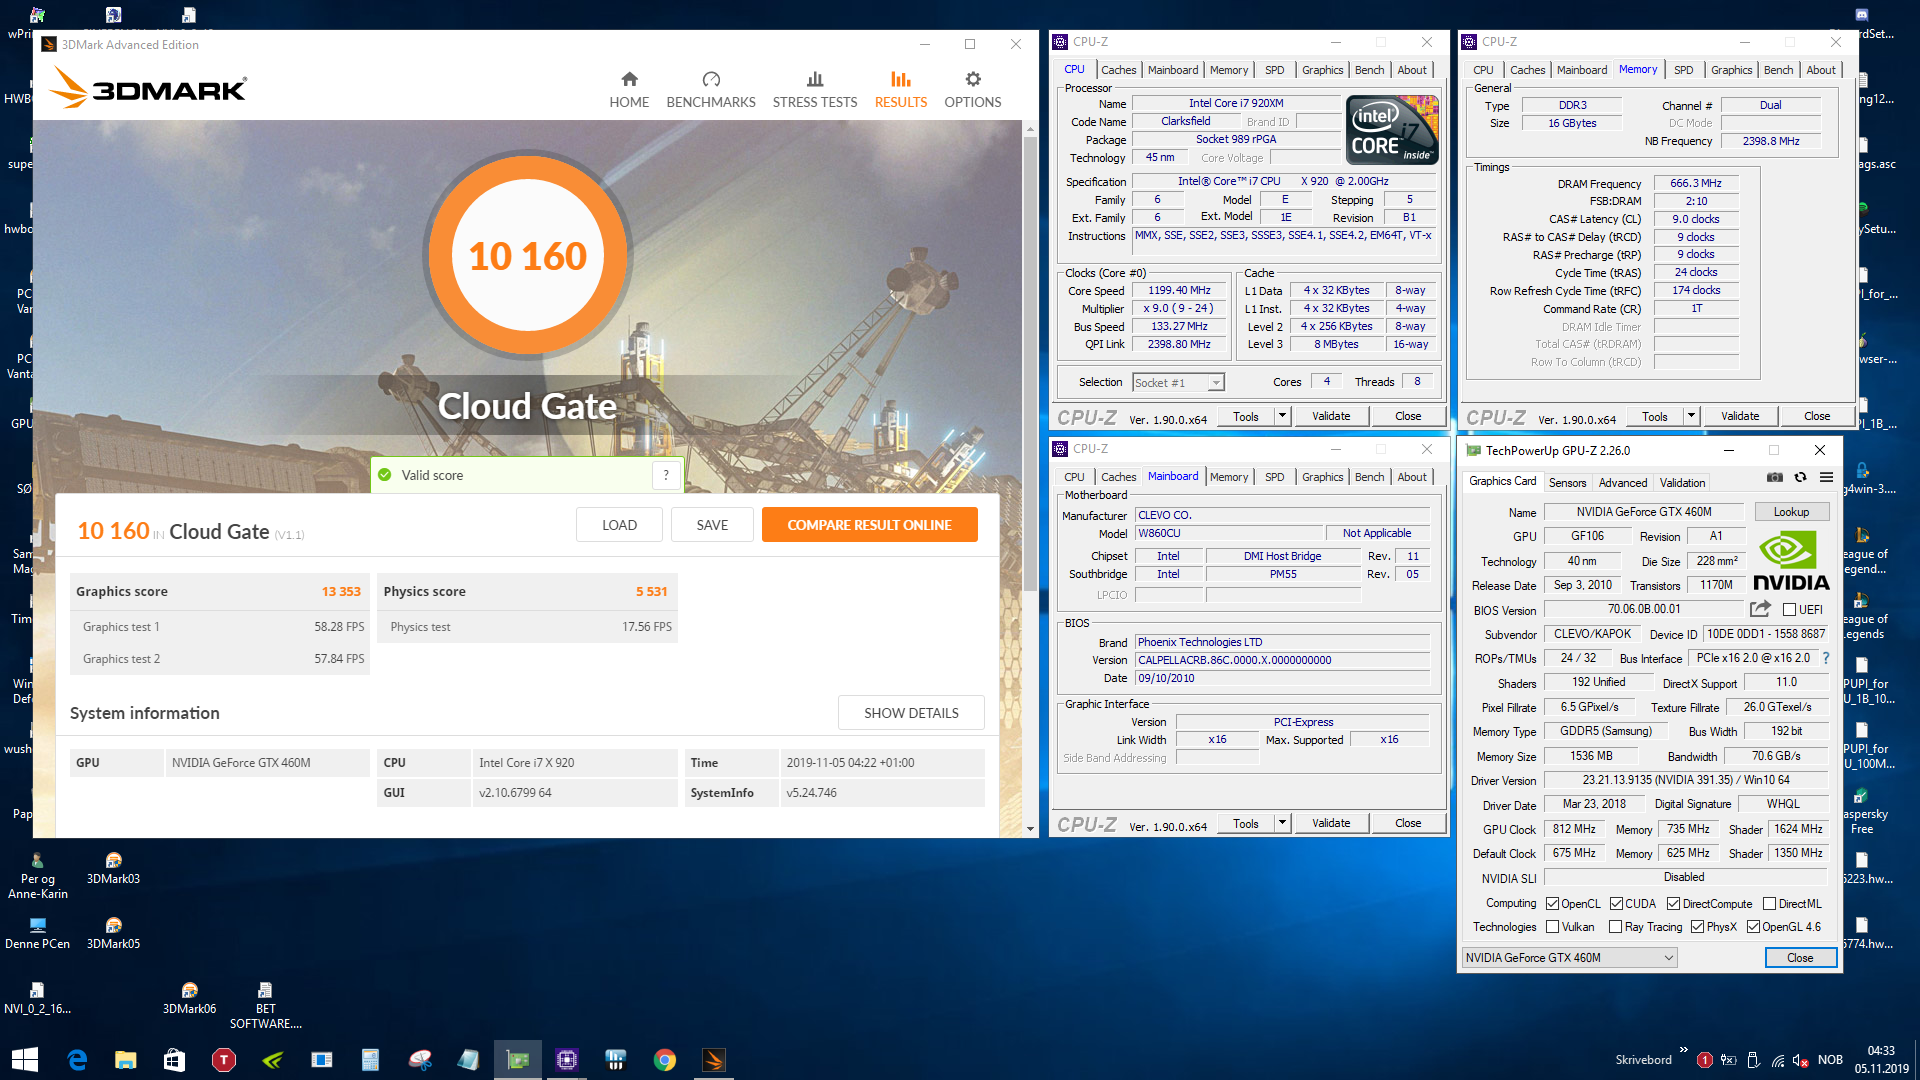Switch to Caches tab in CPU-Z CPU window
Screen dimensions: 1920x1080
coord(1118,70)
